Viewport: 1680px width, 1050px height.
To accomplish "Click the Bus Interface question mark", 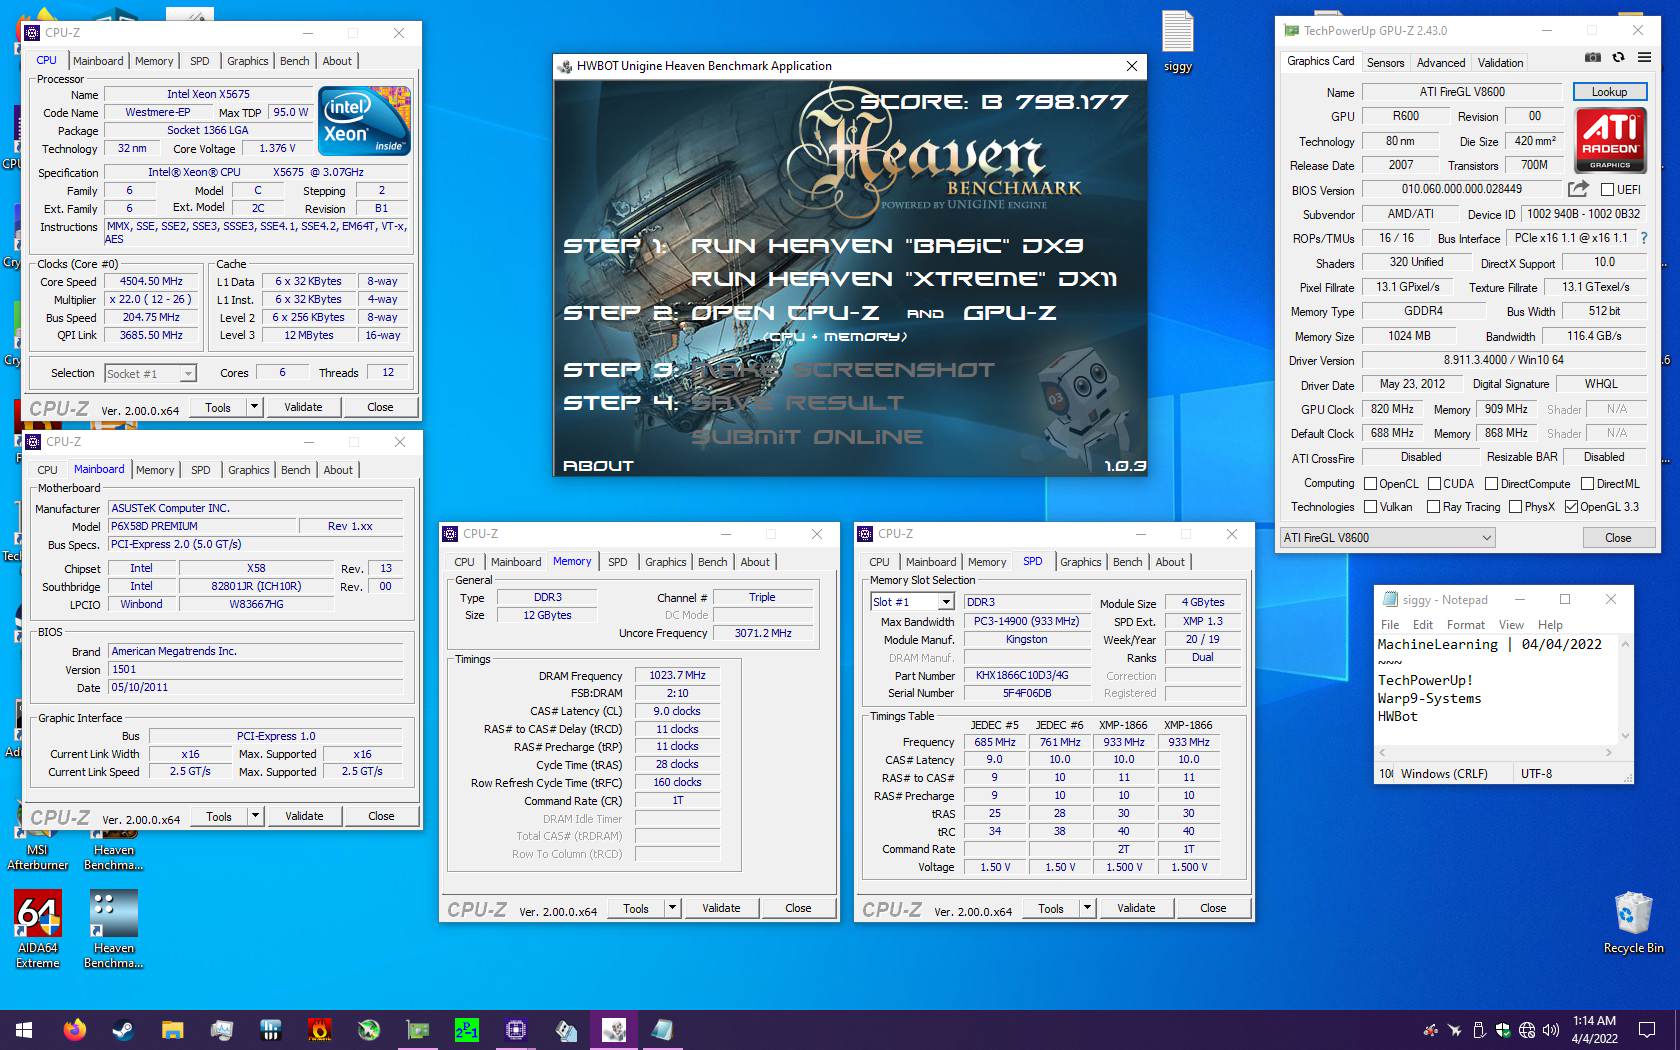I will 1643,238.
